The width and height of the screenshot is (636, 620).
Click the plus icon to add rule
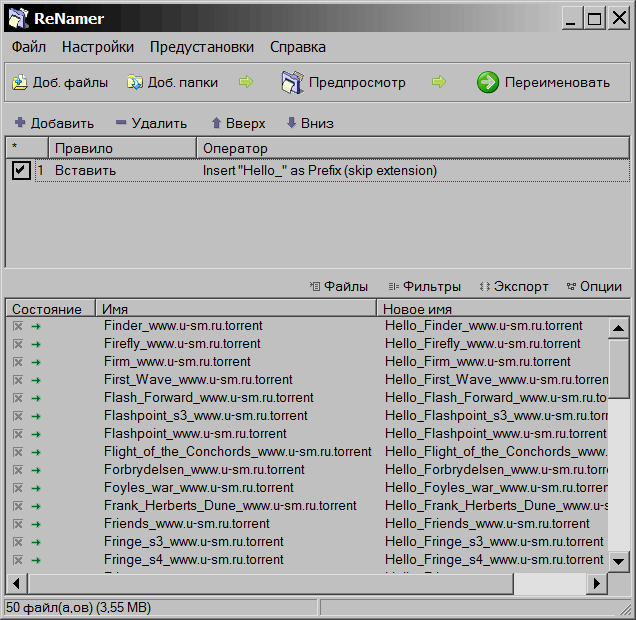(19, 123)
